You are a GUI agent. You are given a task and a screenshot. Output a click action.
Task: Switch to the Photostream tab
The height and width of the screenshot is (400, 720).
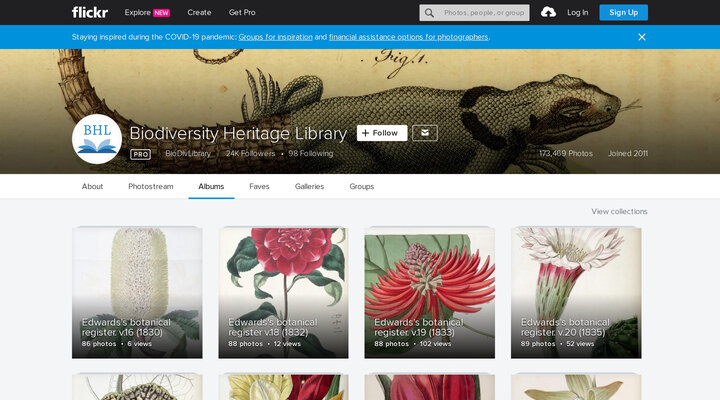[x=151, y=186]
